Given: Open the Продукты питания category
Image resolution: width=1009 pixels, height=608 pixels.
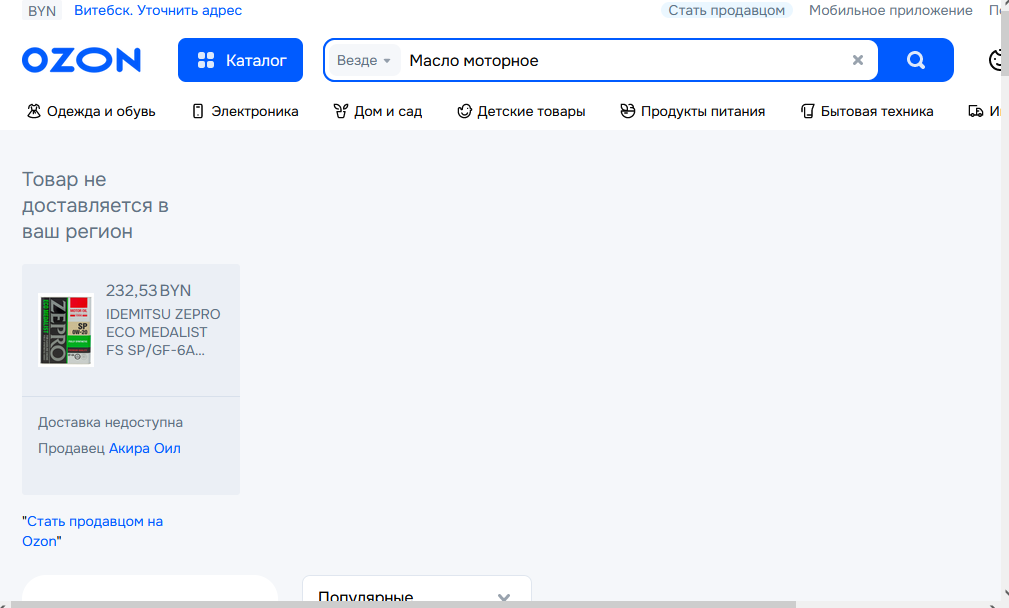Looking at the screenshot, I should [692, 111].
